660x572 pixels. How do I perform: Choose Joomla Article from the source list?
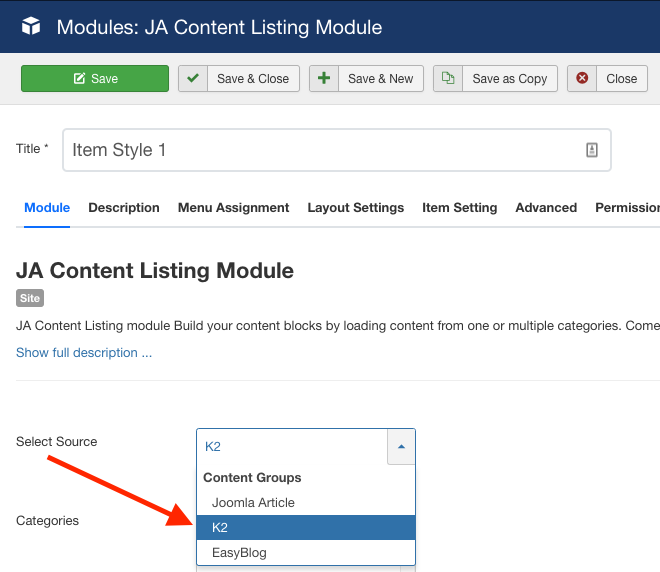[253, 503]
